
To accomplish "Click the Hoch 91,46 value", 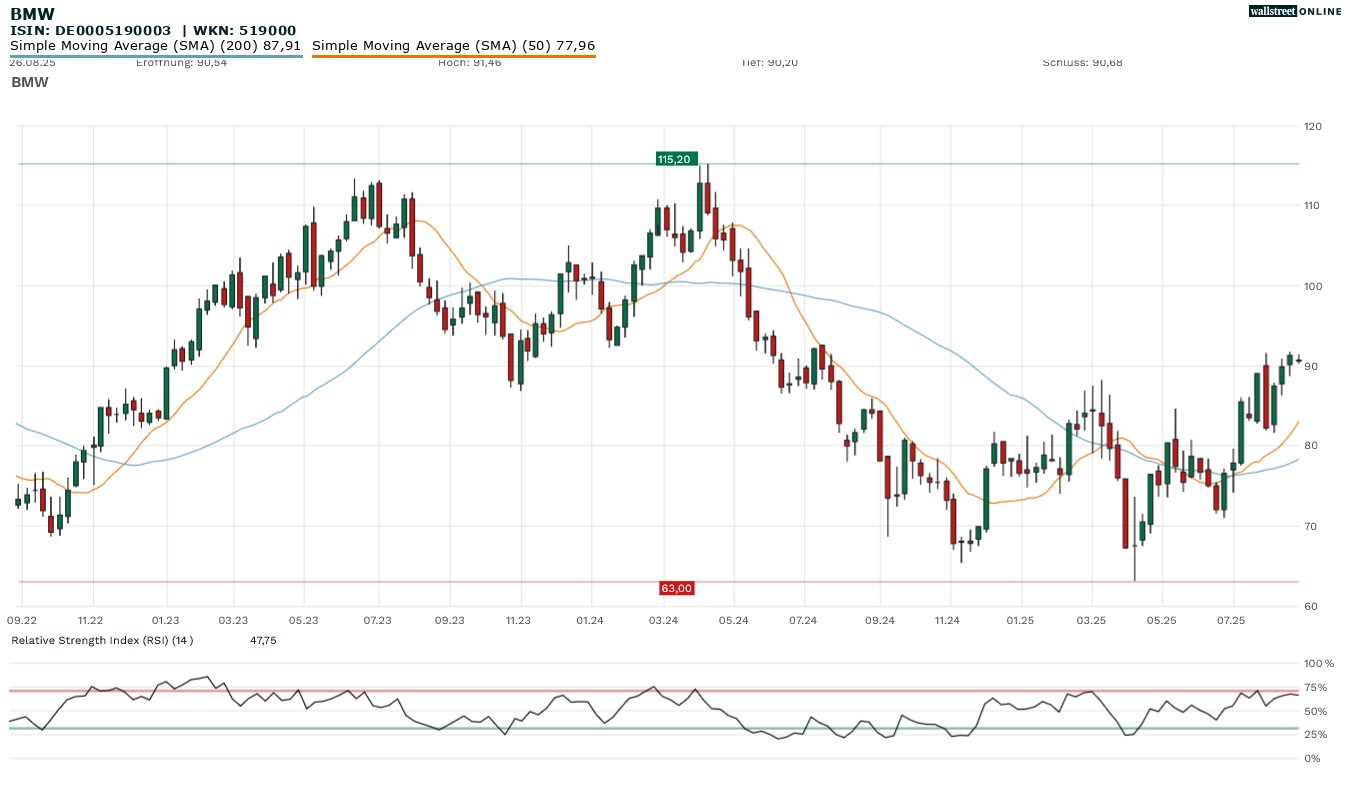I will click(469, 62).
